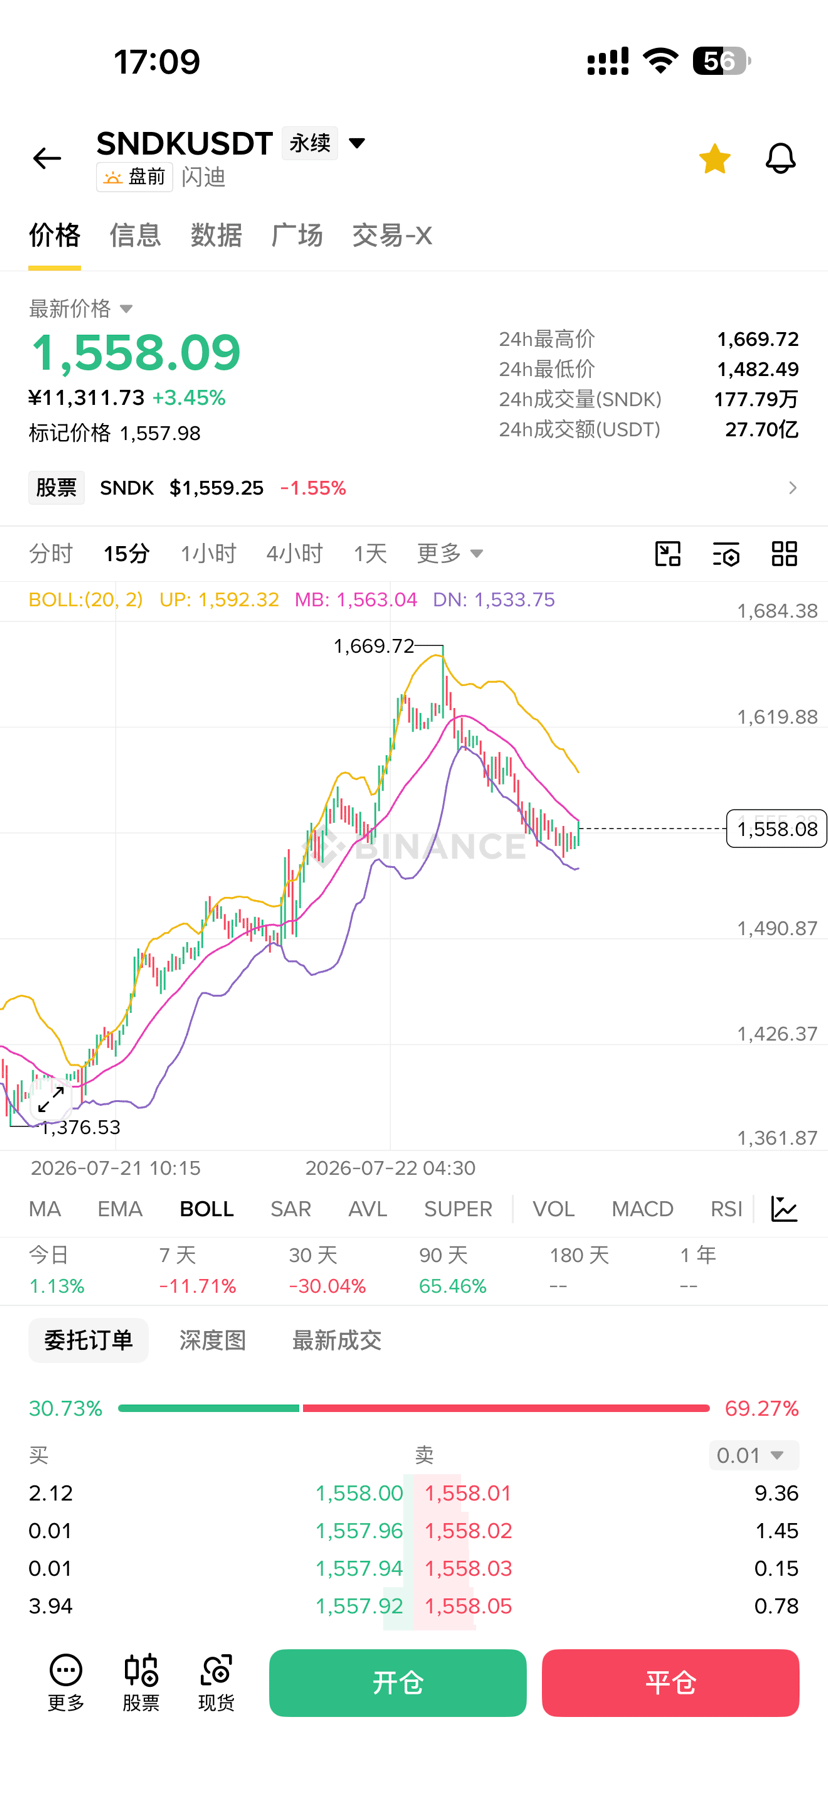The width and height of the screenshot is (828, 1800).
Task: Open the 股票 candlestick icon
Action: 141,1682
